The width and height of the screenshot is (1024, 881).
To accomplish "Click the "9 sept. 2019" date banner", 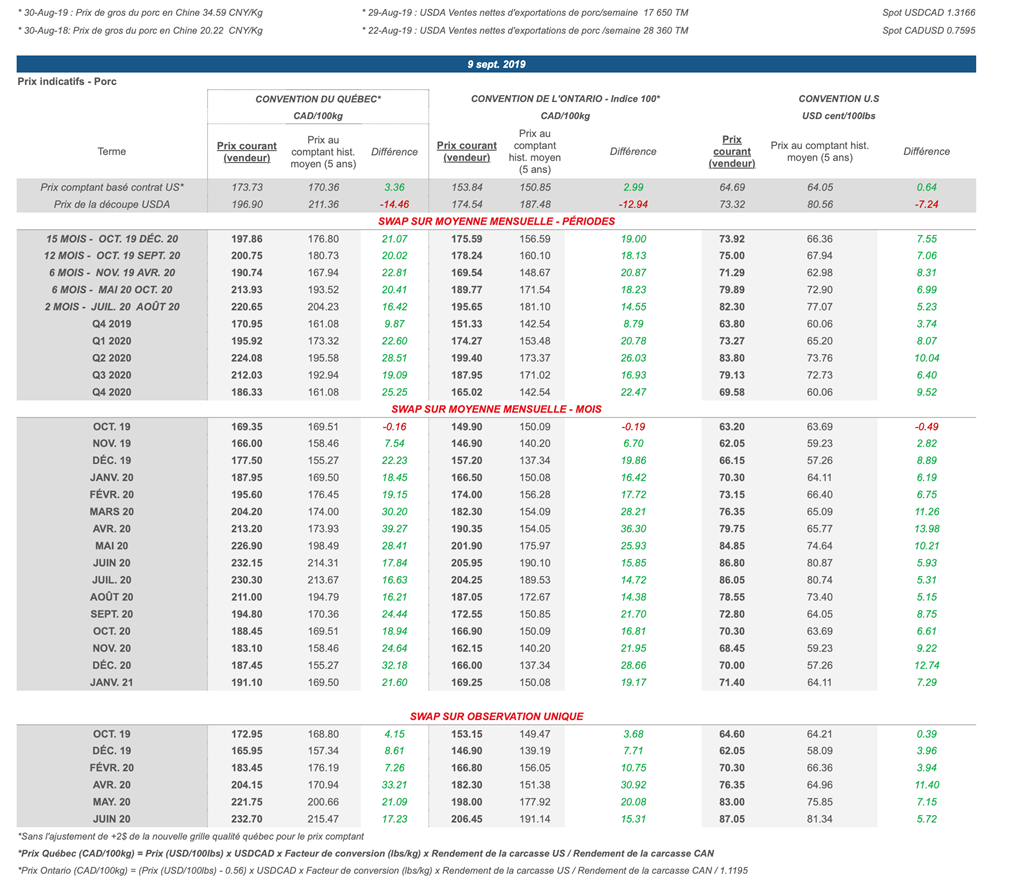I will 496,64.
